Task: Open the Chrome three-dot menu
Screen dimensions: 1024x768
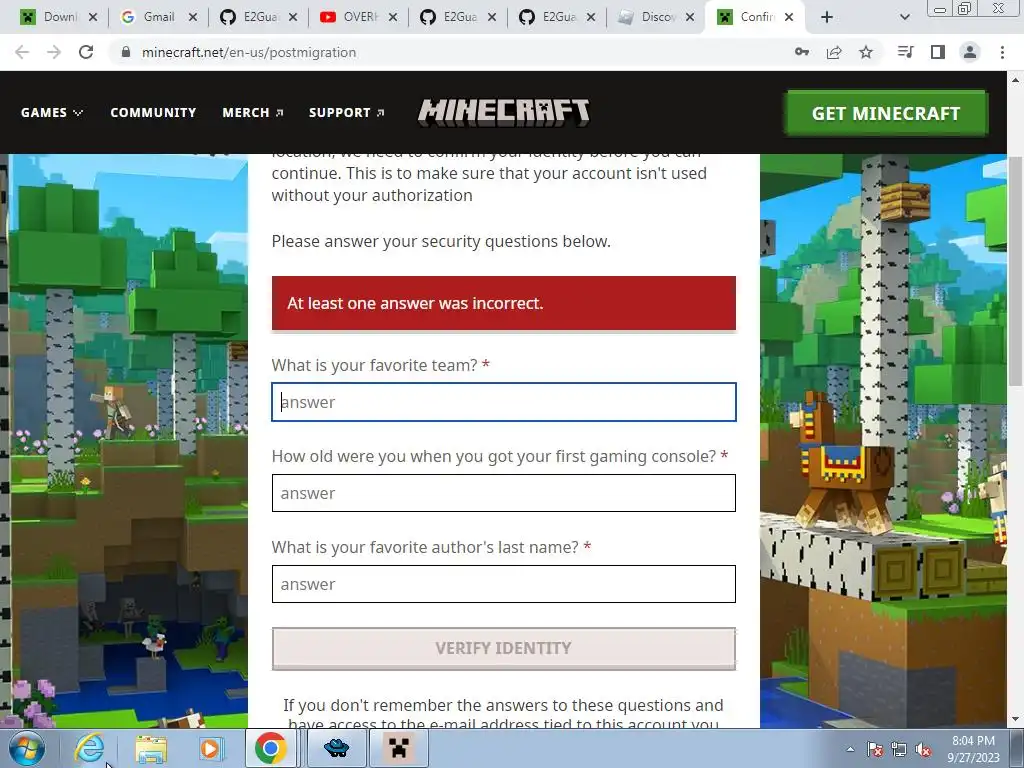Action: coord(1002,52)
